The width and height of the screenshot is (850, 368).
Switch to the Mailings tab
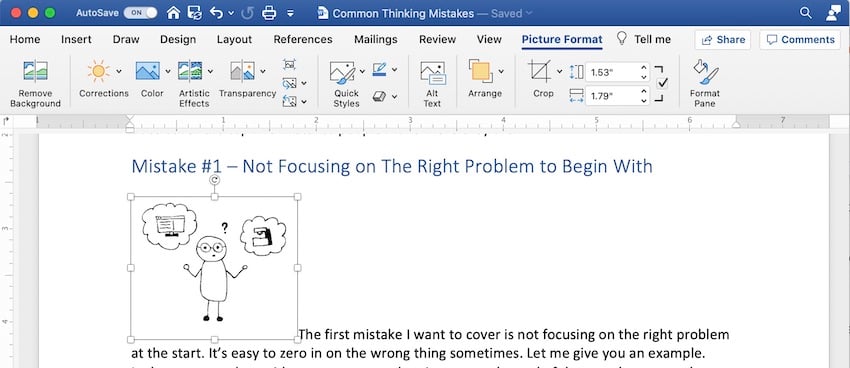(376, 39)
